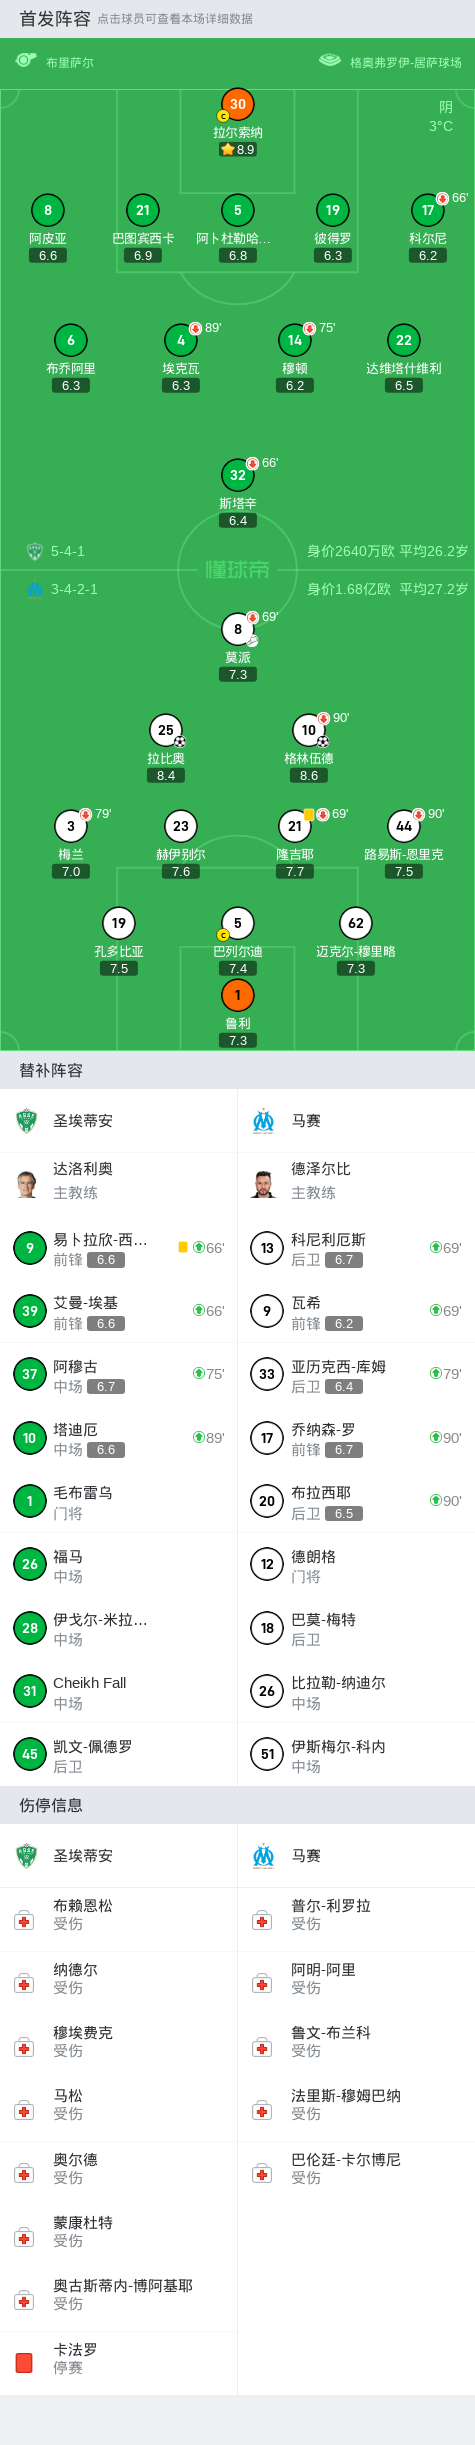Image resolution: width=475 pixels, height=2445 pixels.
Task: Click referee 布里萨尔 label
Action: pos(70,62)
